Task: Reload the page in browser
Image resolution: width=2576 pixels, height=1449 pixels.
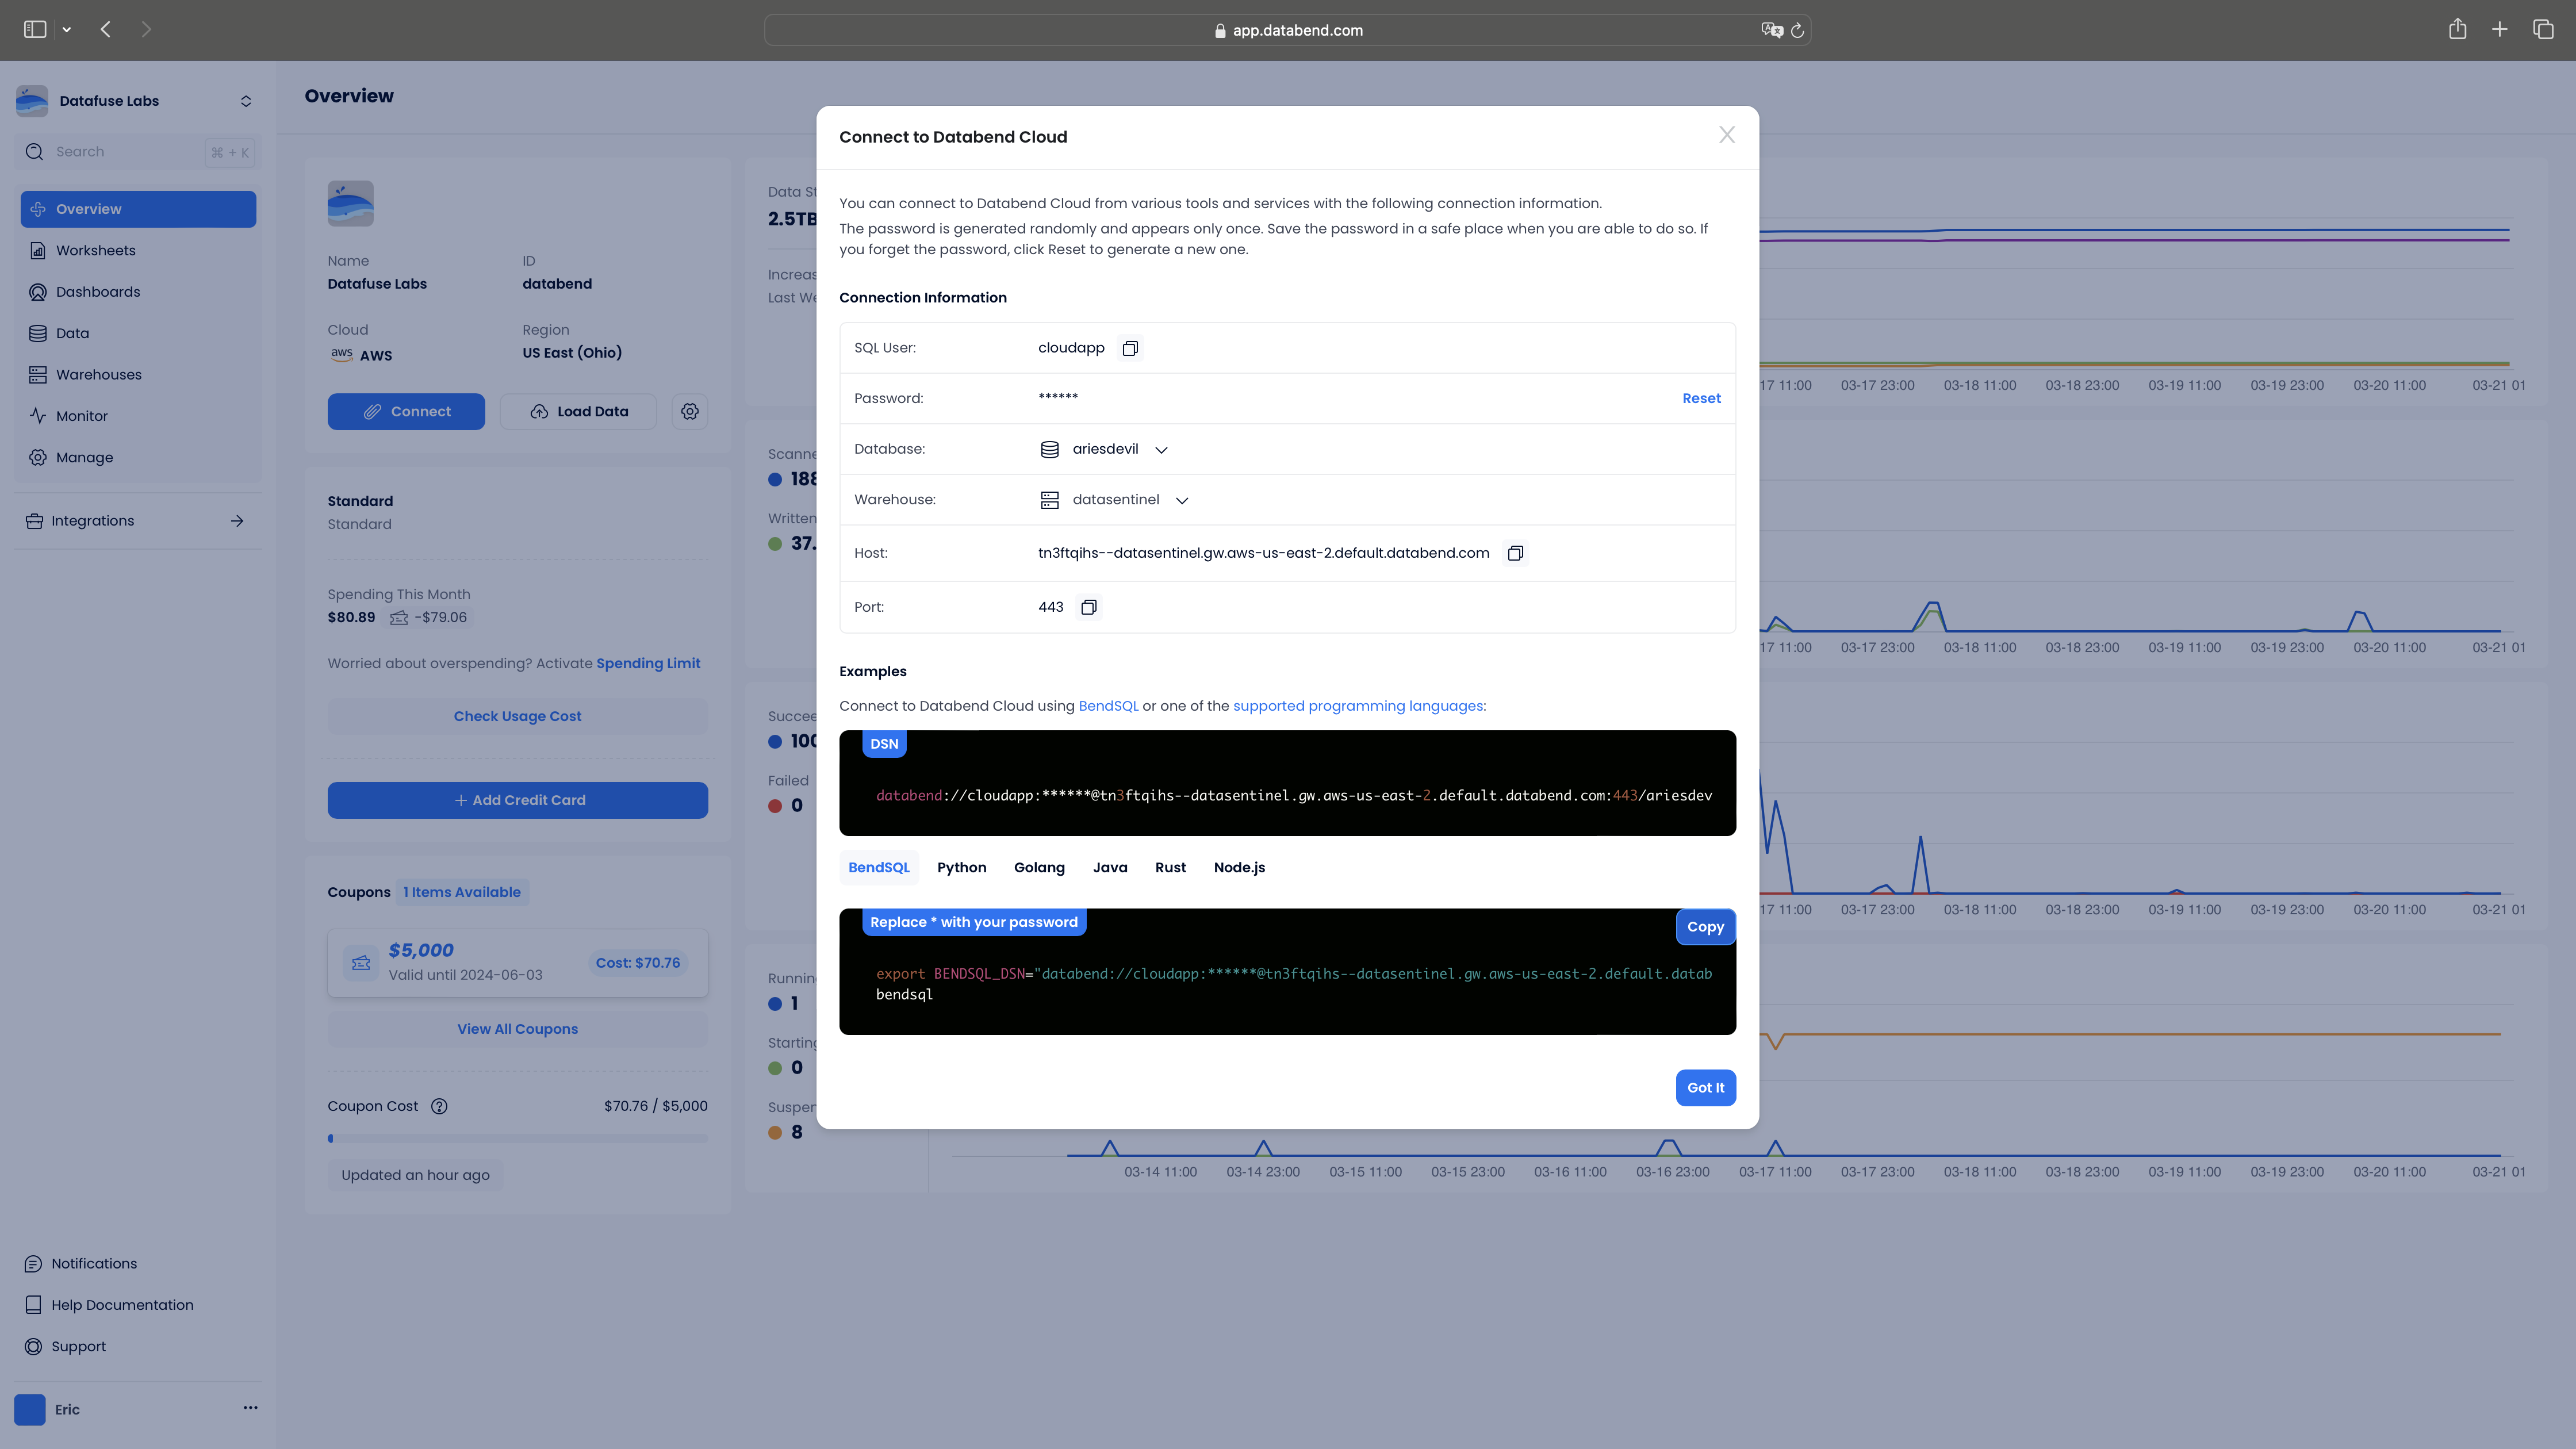Action: [x=1797, y=30]
